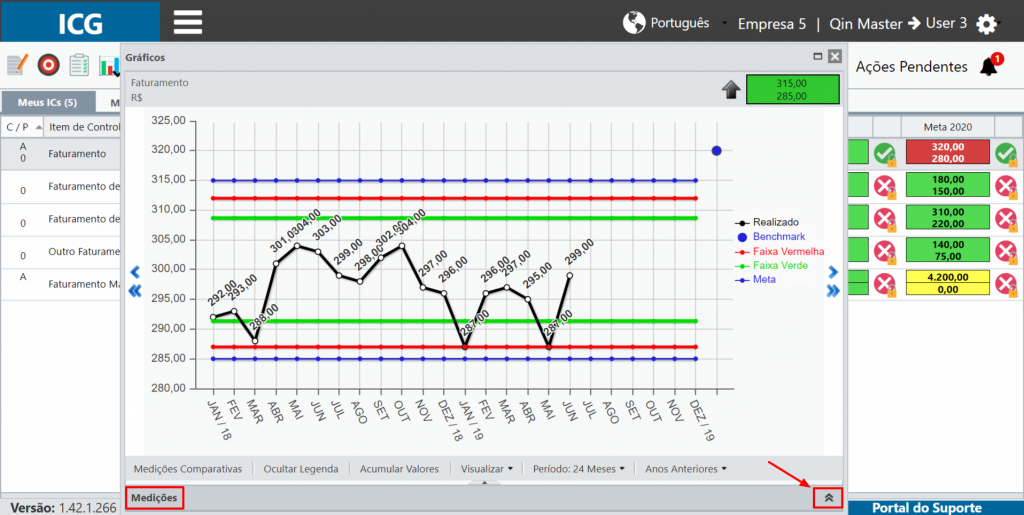Toggle Acumular Valores option

point(399,469)
